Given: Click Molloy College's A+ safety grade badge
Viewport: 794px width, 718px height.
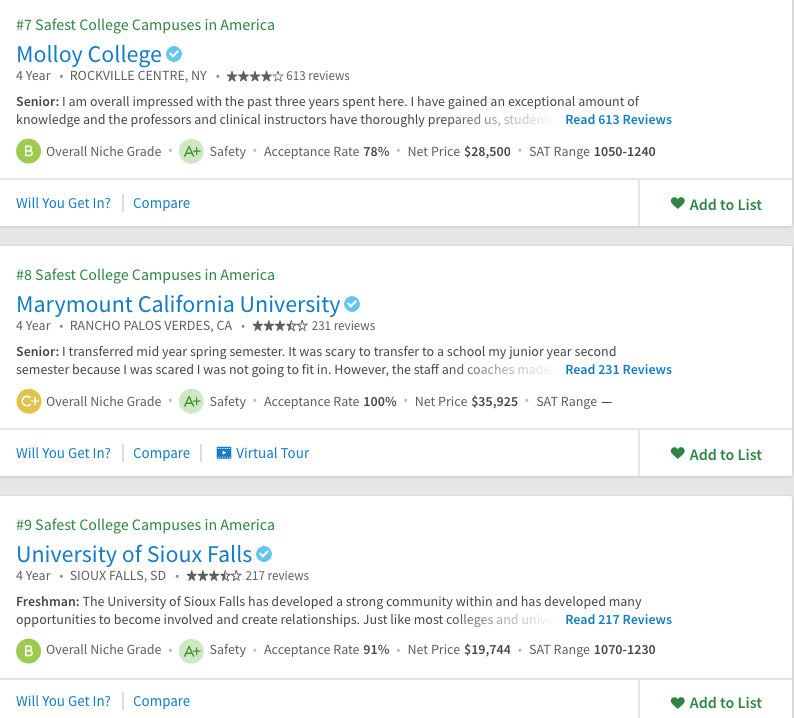Looking at the screenshot, I should click(191, 152).
